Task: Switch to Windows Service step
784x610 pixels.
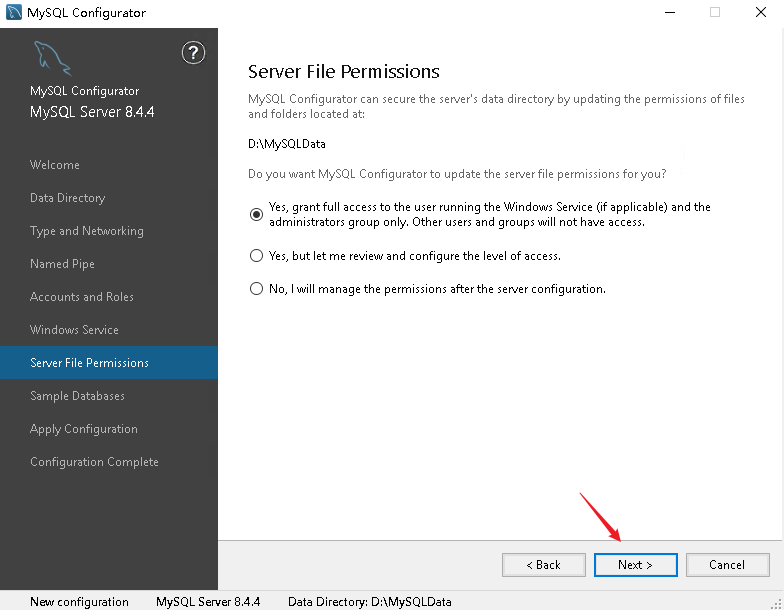Action: click(74, 330)
